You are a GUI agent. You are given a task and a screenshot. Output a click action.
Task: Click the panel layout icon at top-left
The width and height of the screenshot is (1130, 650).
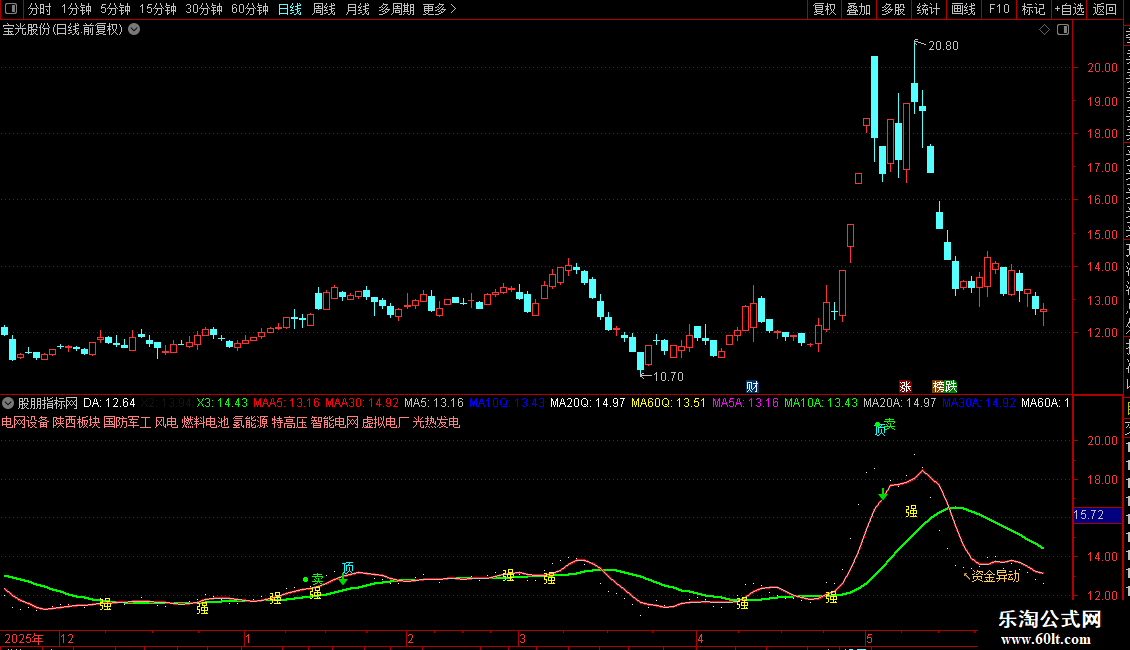pyautogui.click(x=11, y=9)
